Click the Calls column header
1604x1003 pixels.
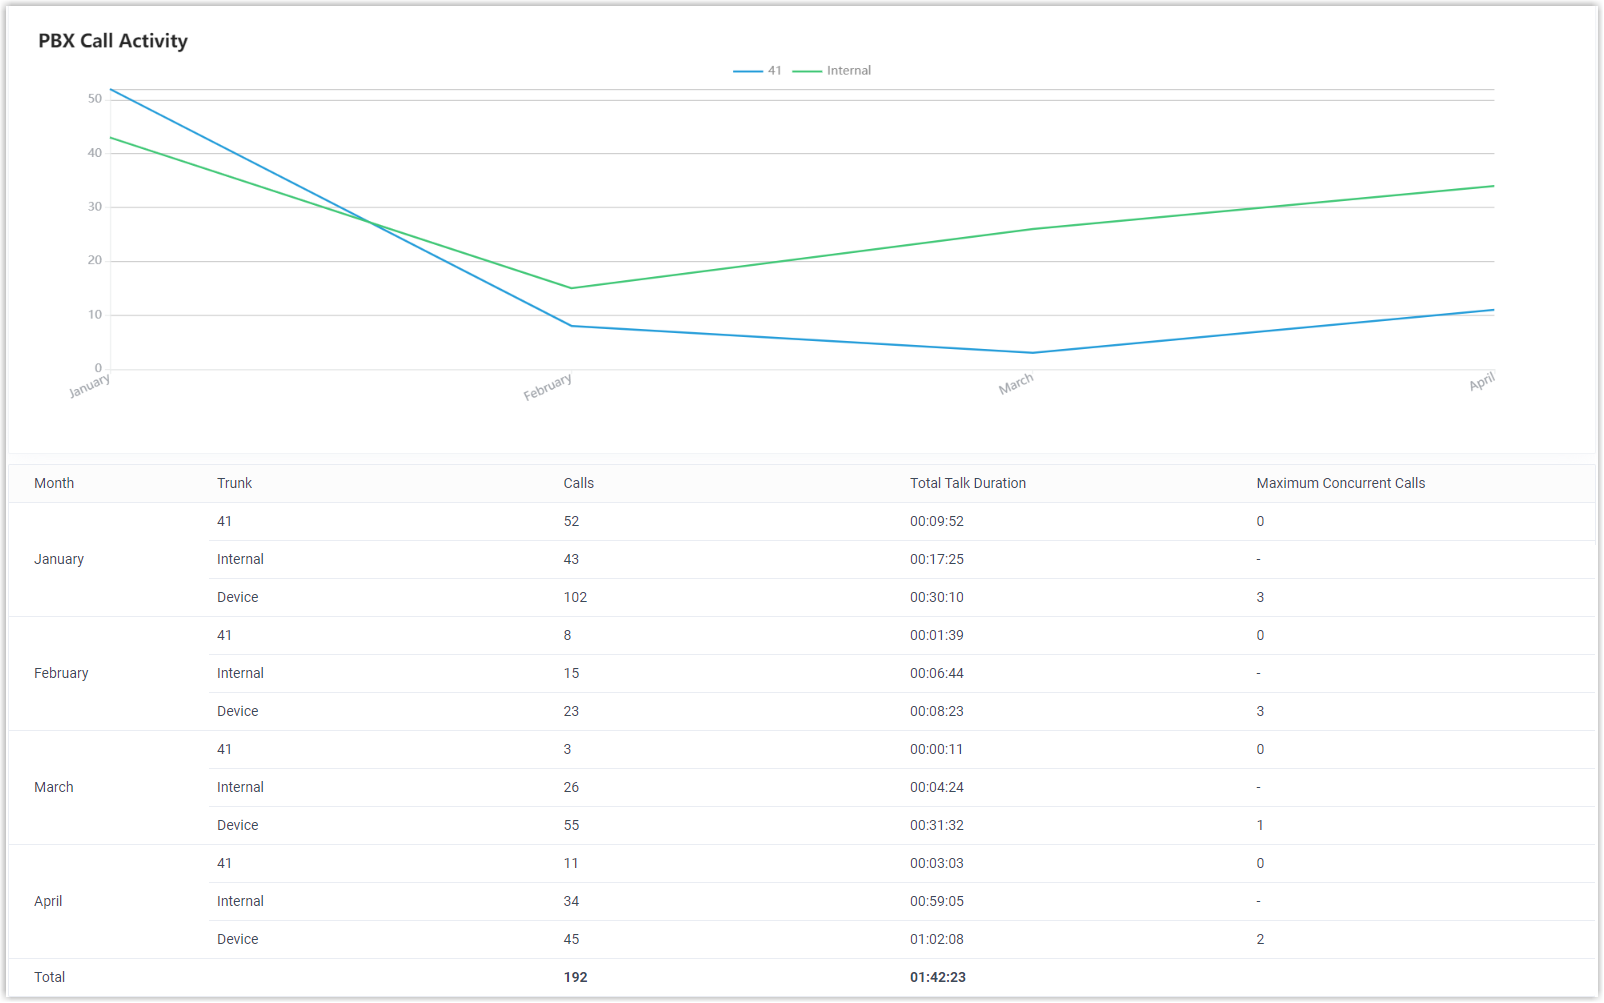[578, 484]
